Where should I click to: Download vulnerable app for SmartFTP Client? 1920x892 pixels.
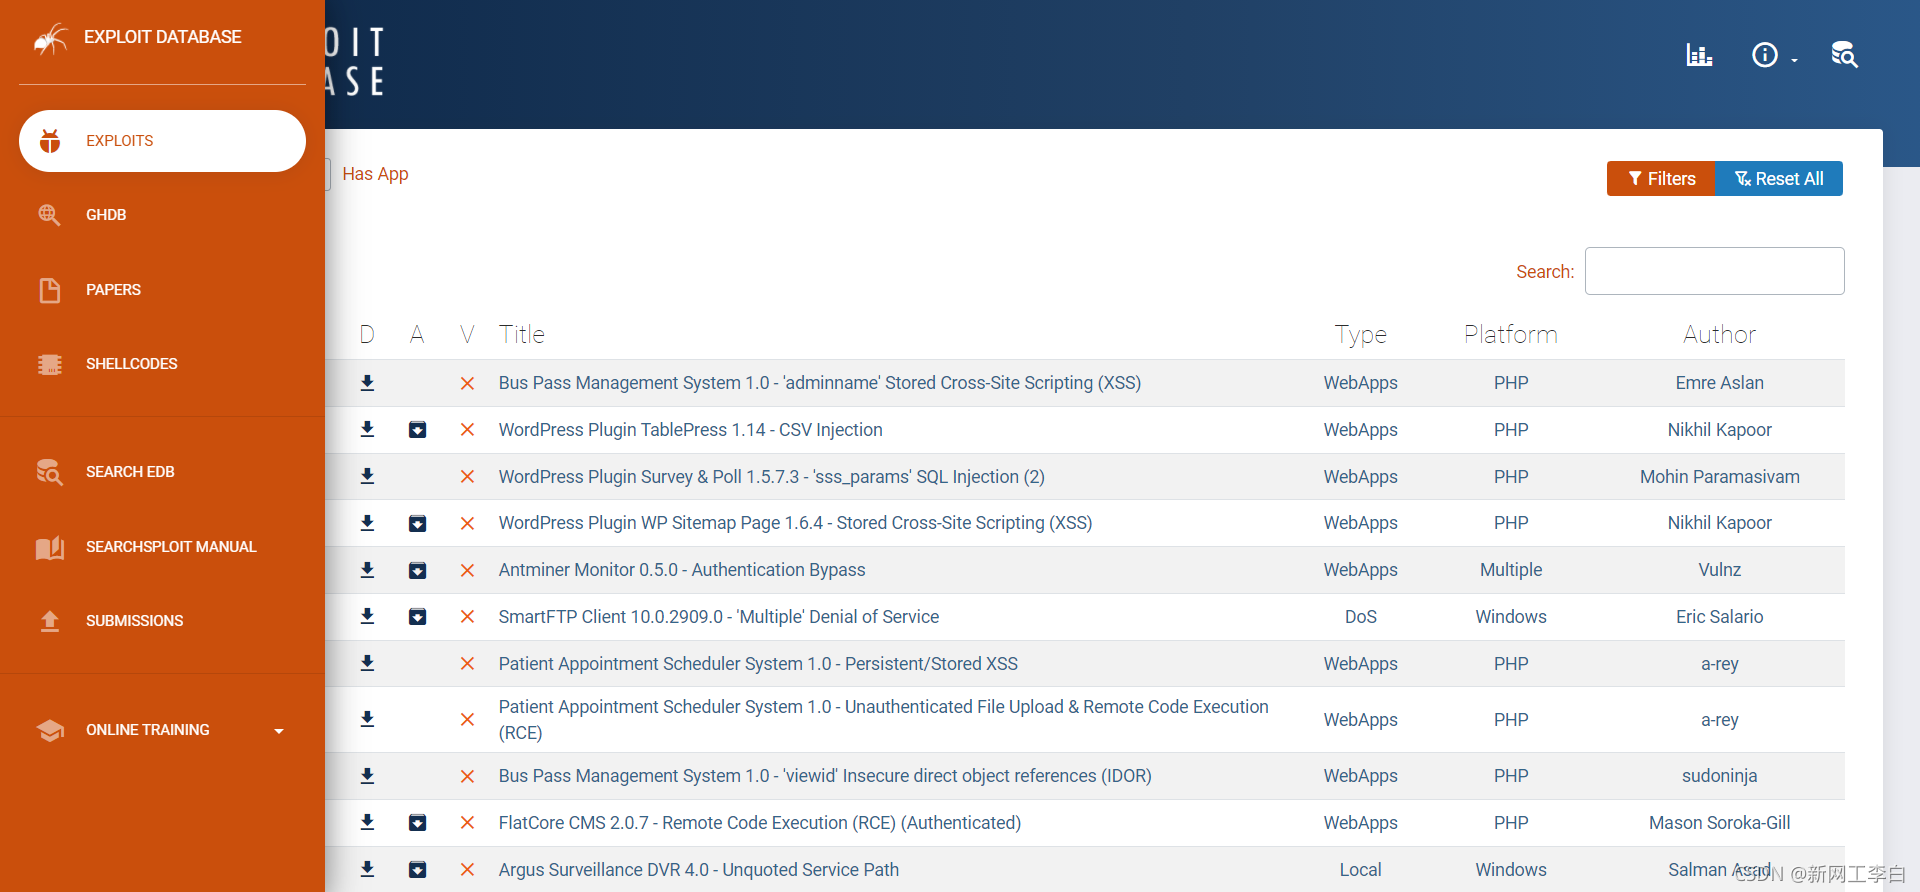click(x=418, y=617)
